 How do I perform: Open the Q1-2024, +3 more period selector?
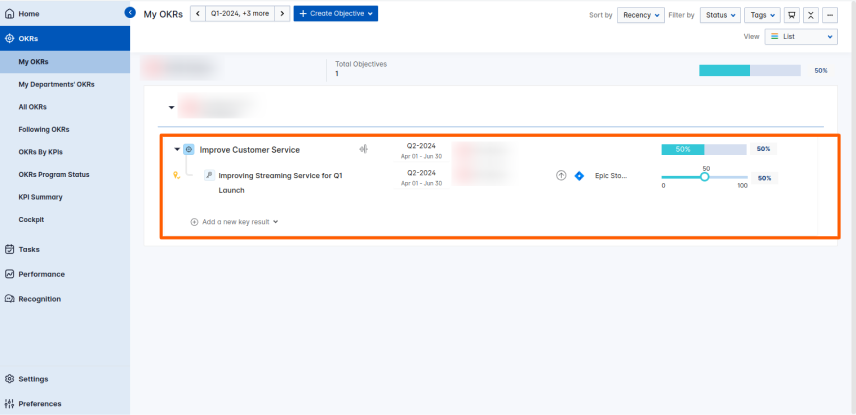click(x=240, y=14)
